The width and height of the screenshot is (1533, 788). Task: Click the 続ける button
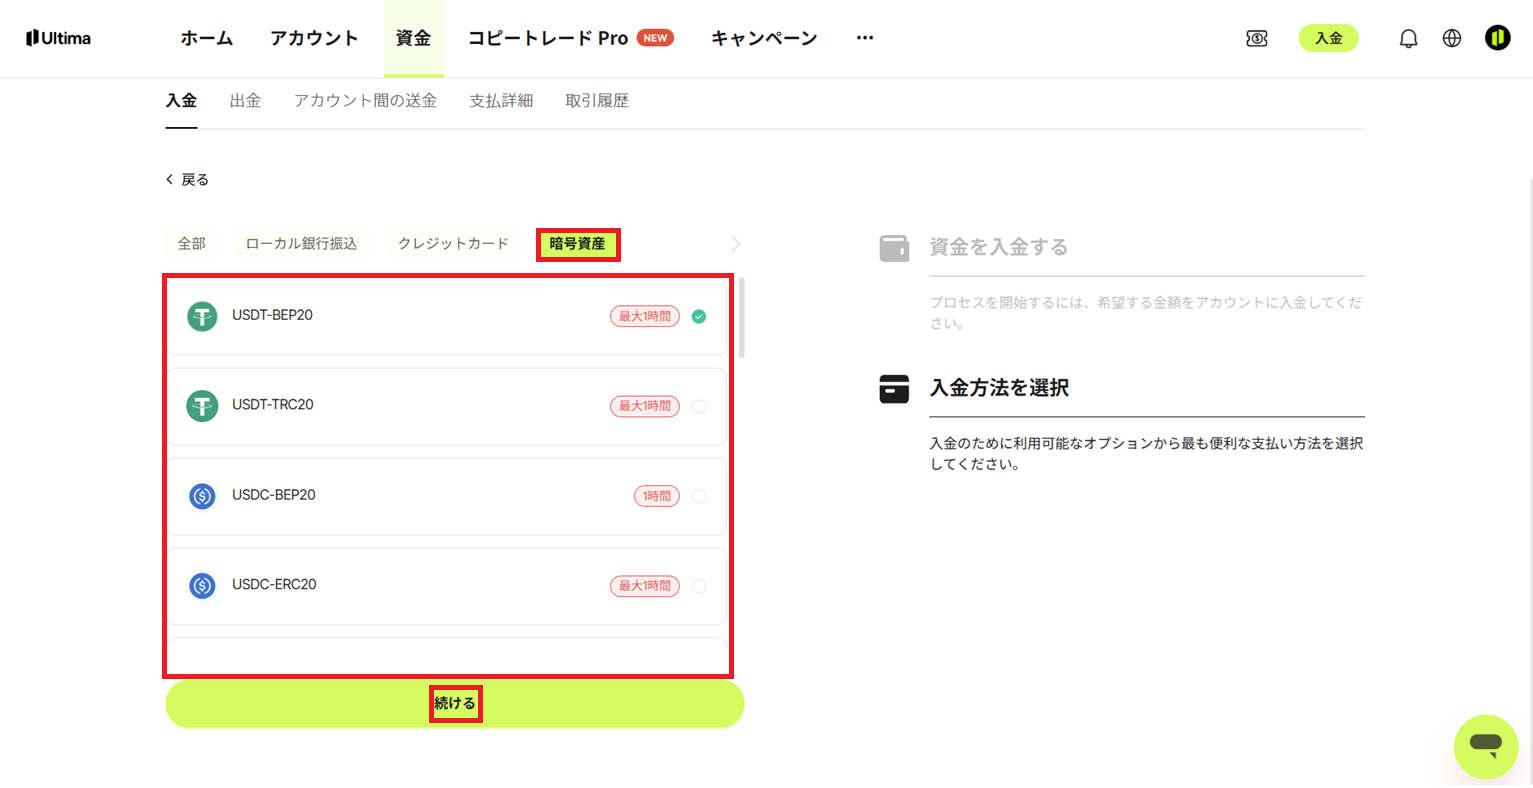pos(455,704)
